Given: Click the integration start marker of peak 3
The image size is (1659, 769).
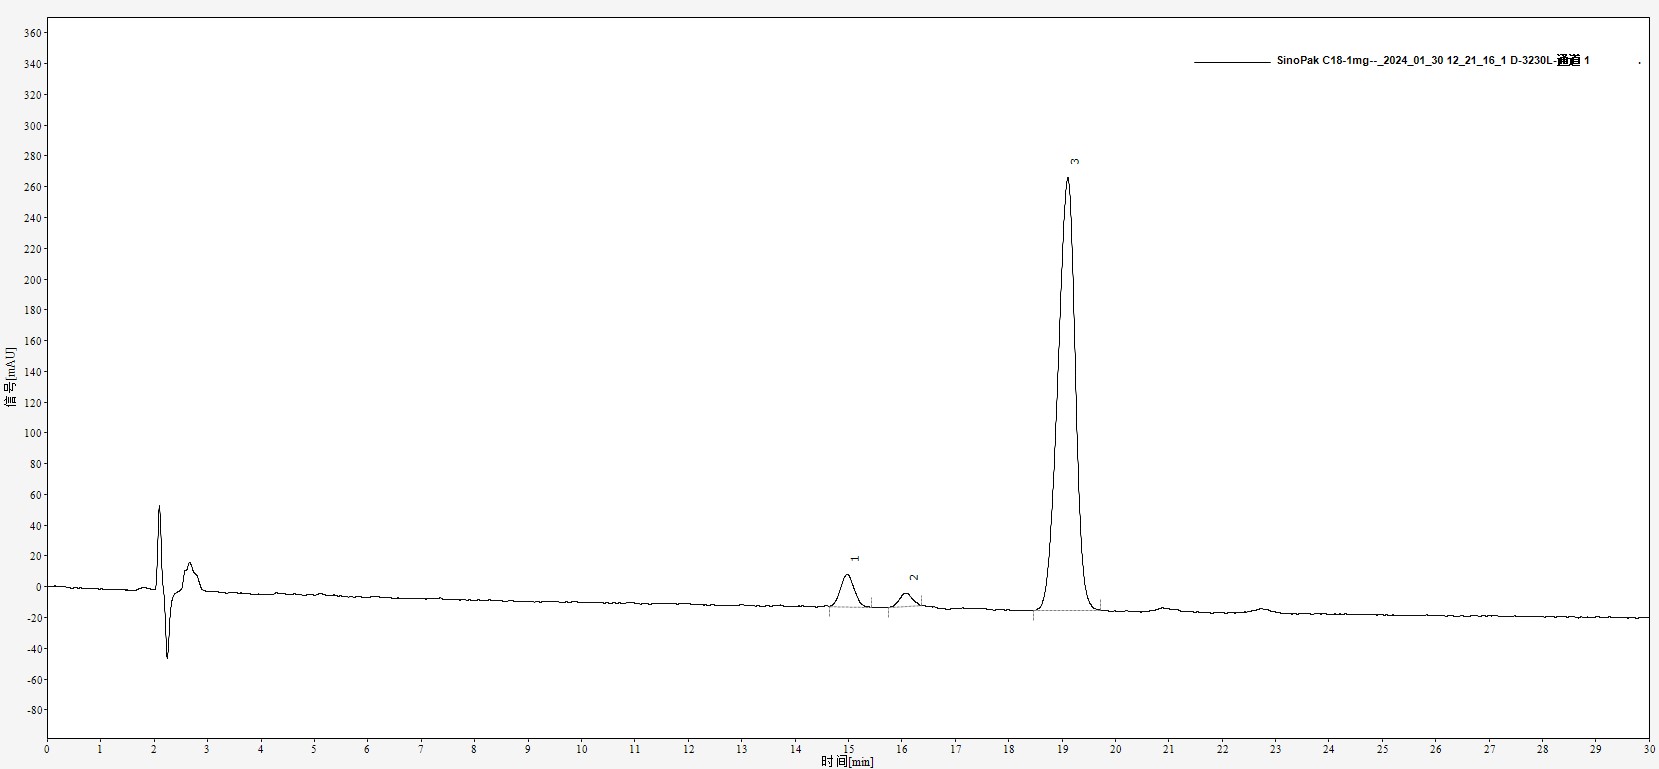Looking at the screenshot, I should tap(1033, 614).
